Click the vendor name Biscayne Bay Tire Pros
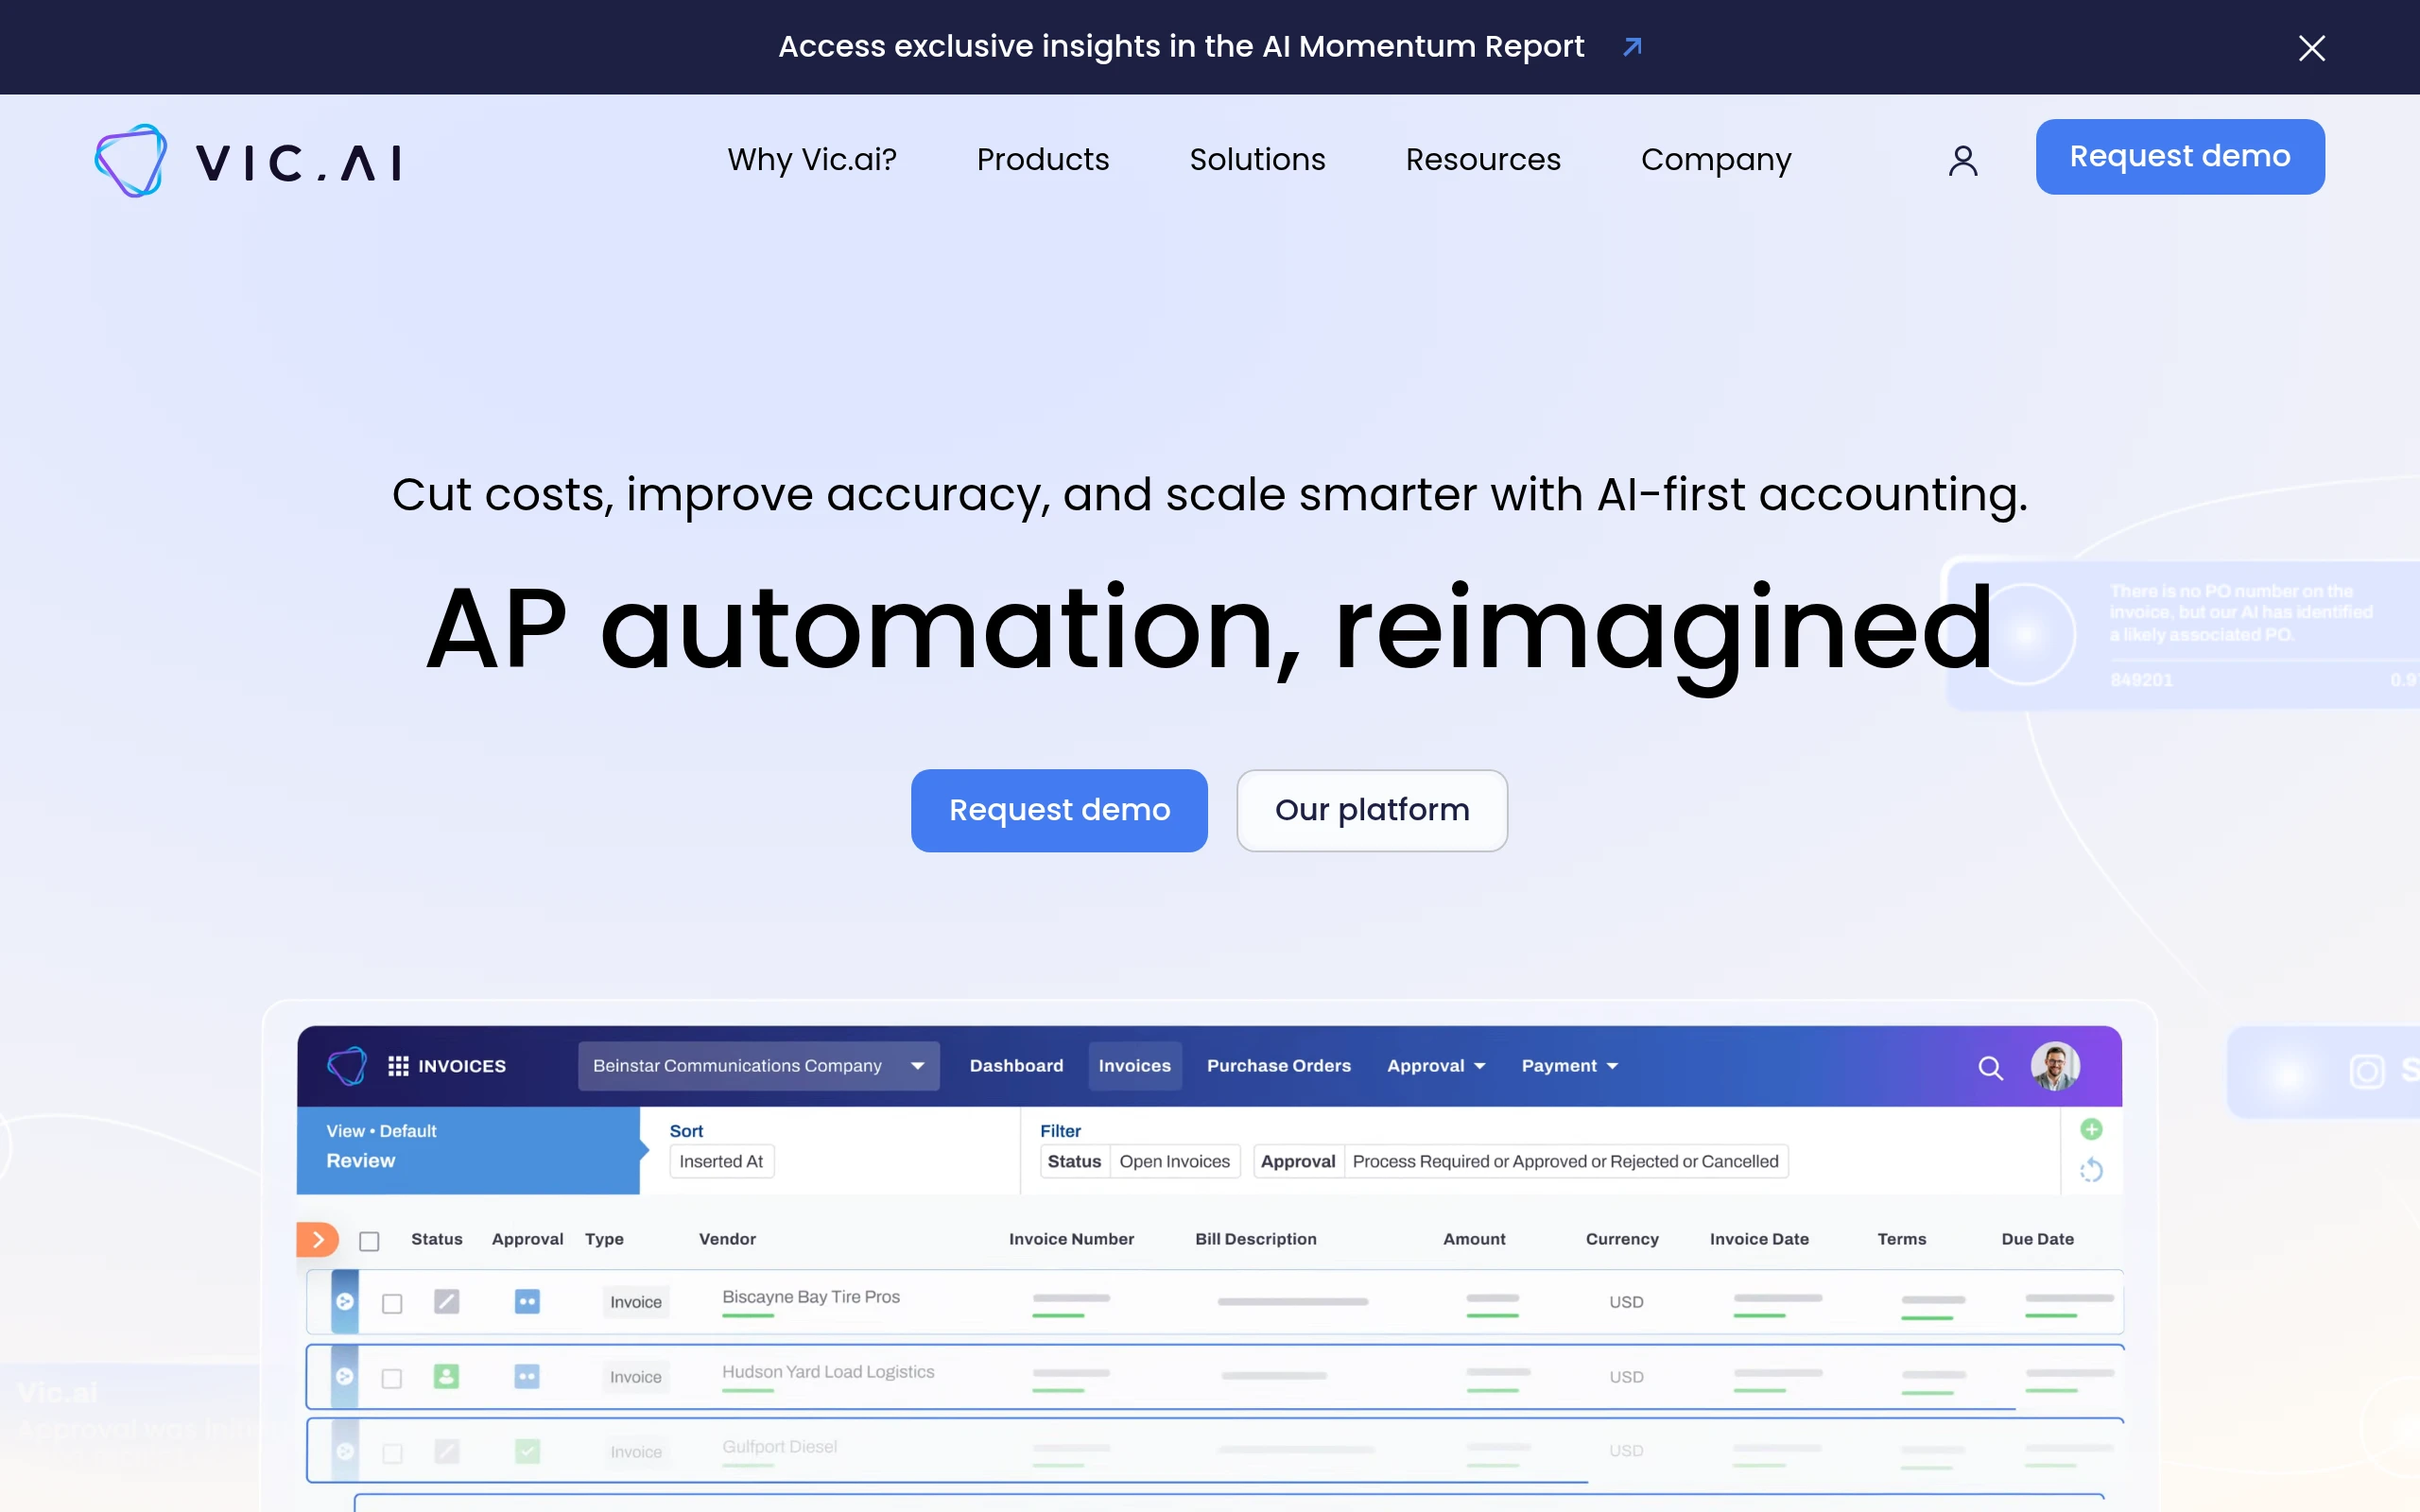This screenshot has height=1512, width=2420. [811, 1297]
